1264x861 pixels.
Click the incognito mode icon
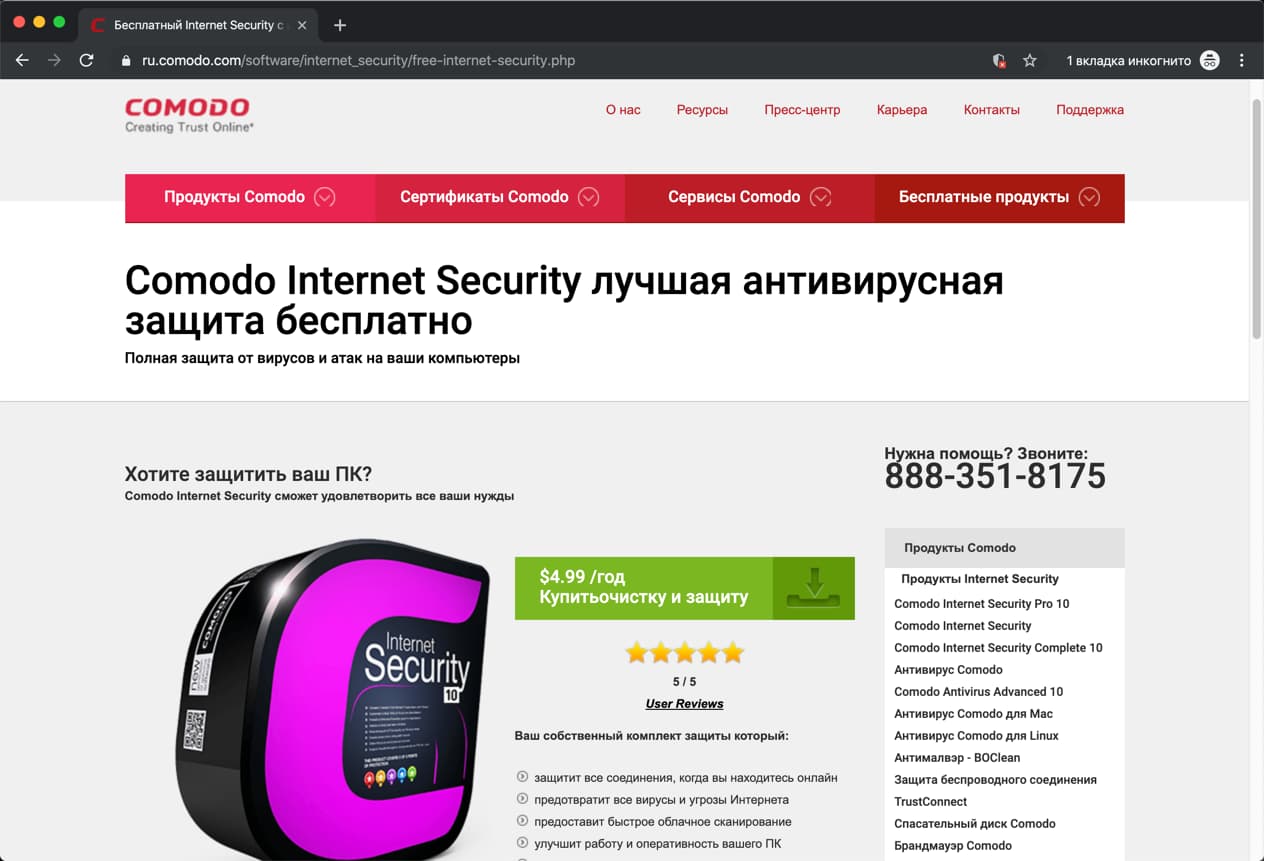coord(1210,60)
